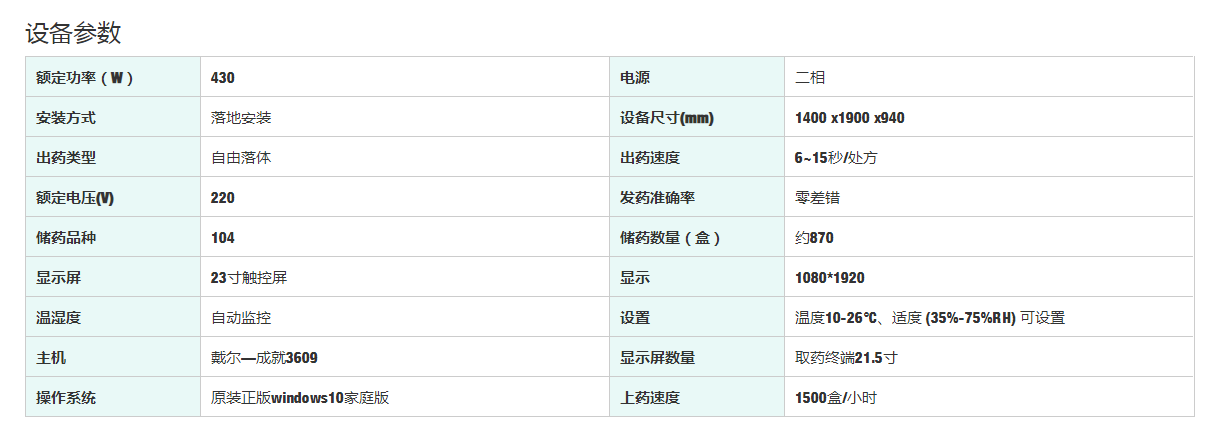Select the 电源 label cell
The image size is (1219, 429).
click(x=634, y=78)
